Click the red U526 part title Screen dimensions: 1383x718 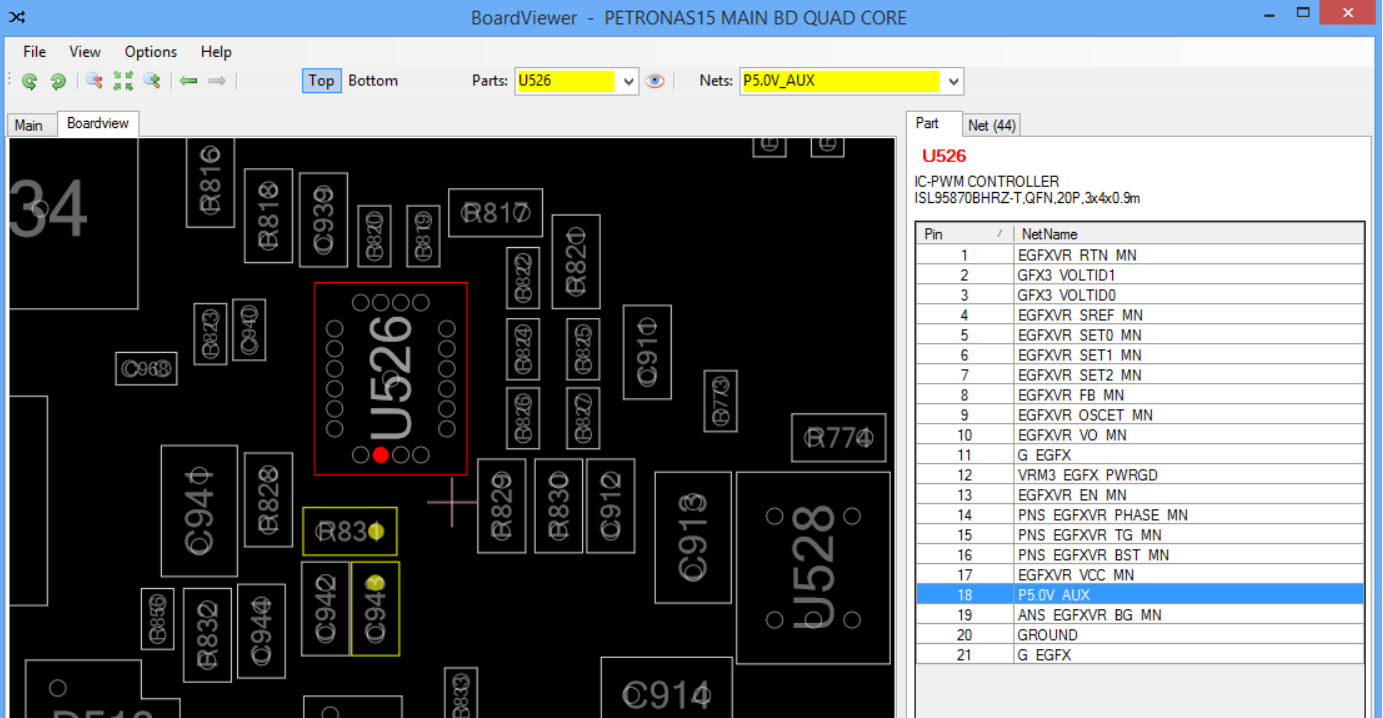944,156
